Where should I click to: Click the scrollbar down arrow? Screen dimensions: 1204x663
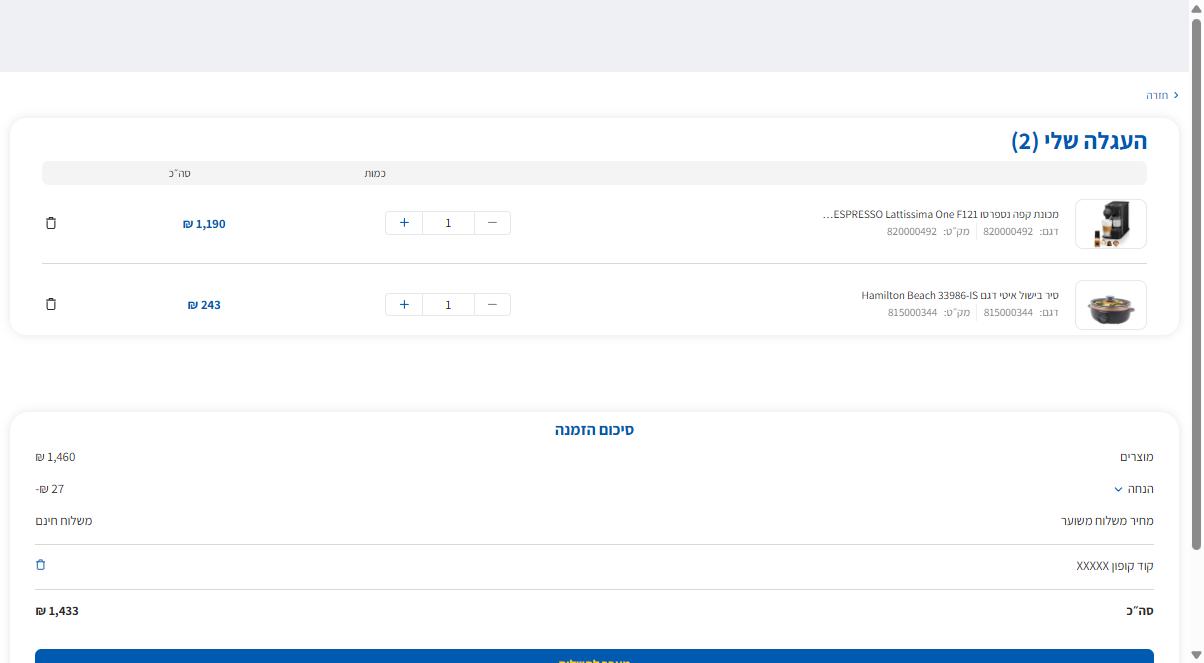[1196, 655]
